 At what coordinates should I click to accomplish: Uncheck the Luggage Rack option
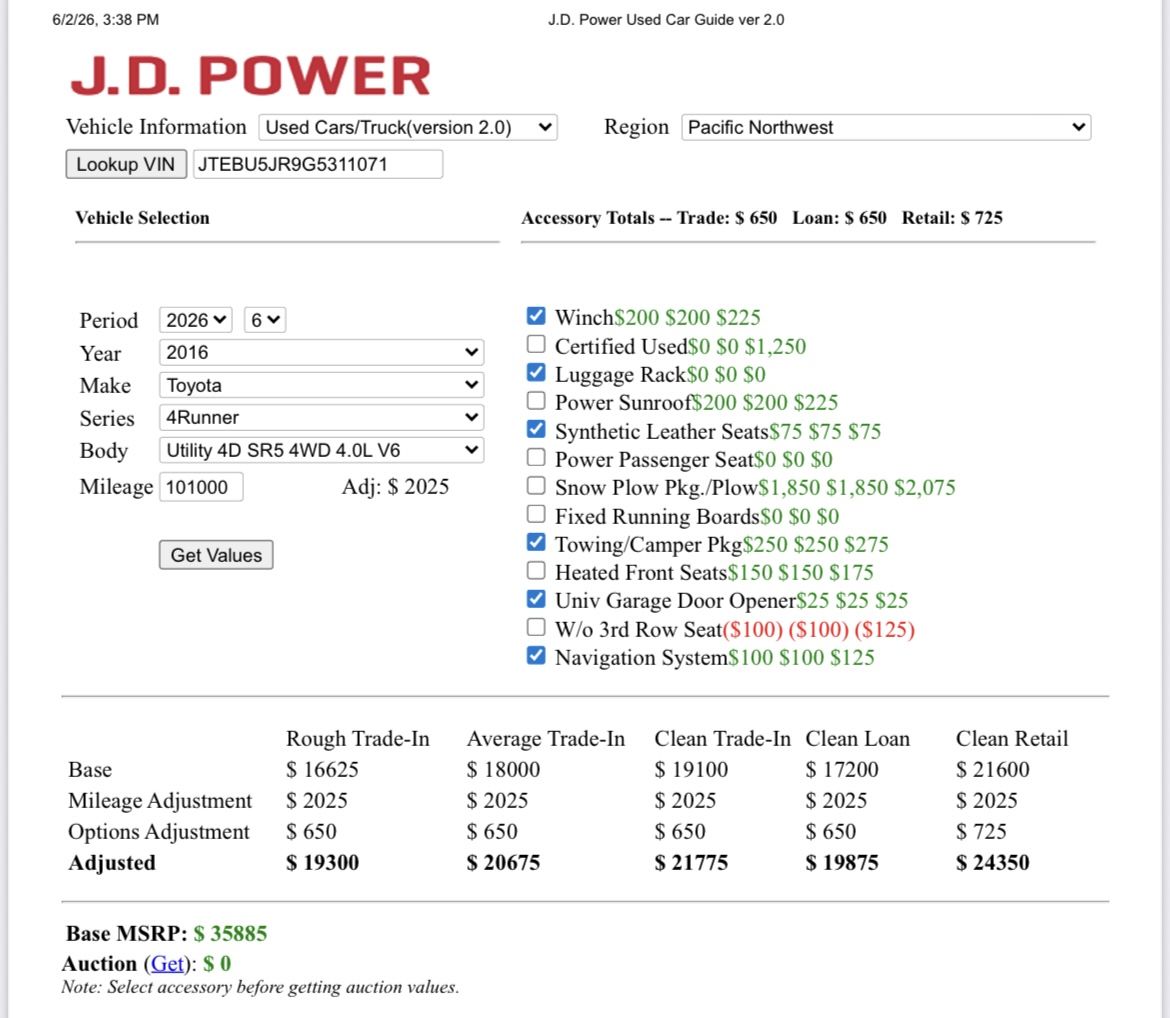tap(536, 372)
